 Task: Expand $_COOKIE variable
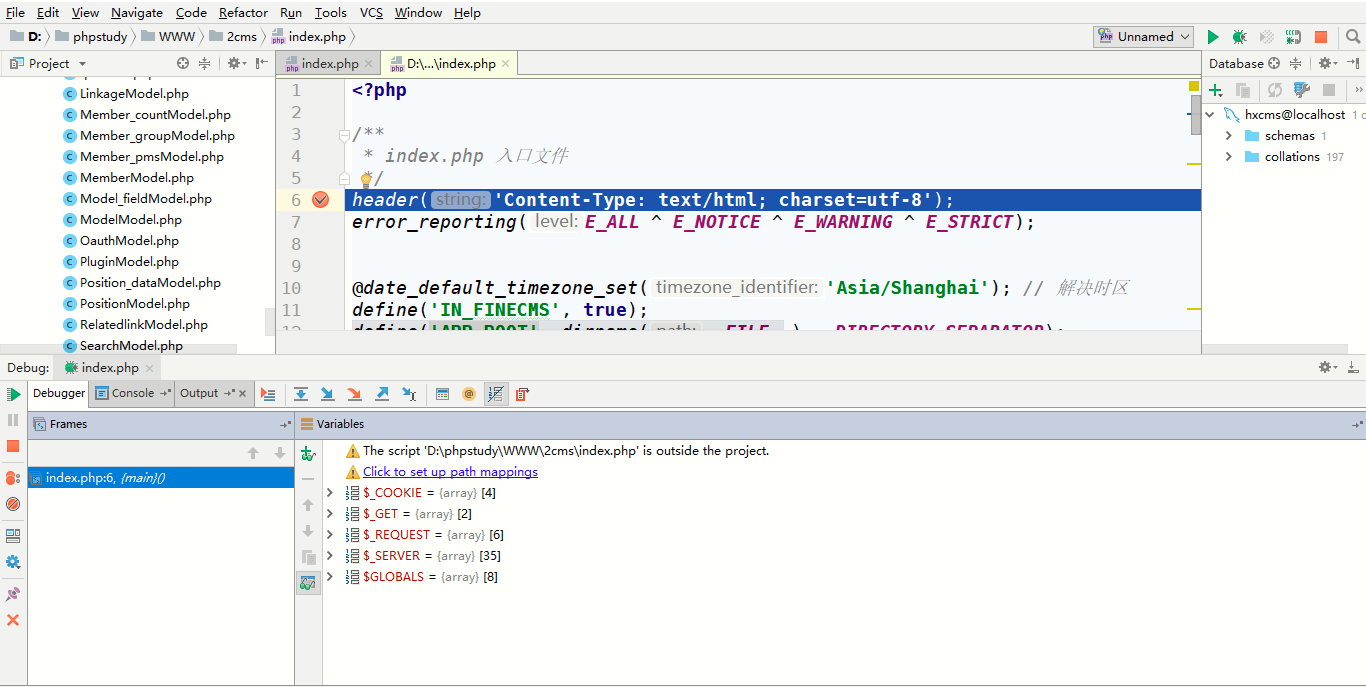coord(330,493)
